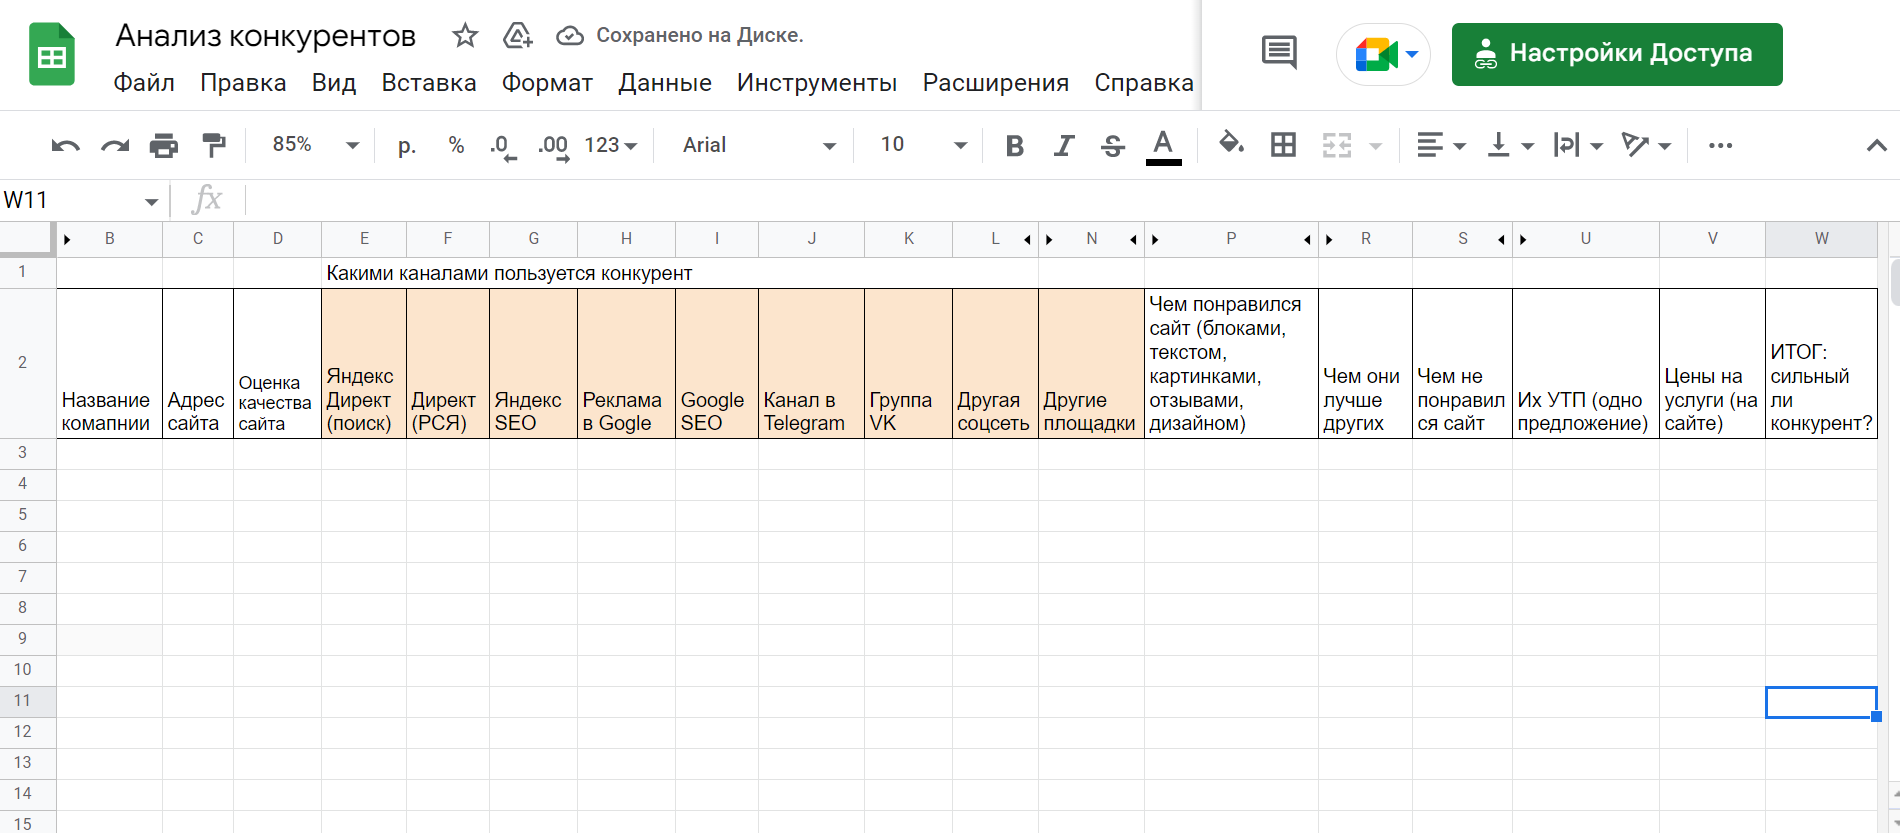The image size is (1900, 833).
Task: Open Google Sheets home icon
Action: [x=52, y=54]
